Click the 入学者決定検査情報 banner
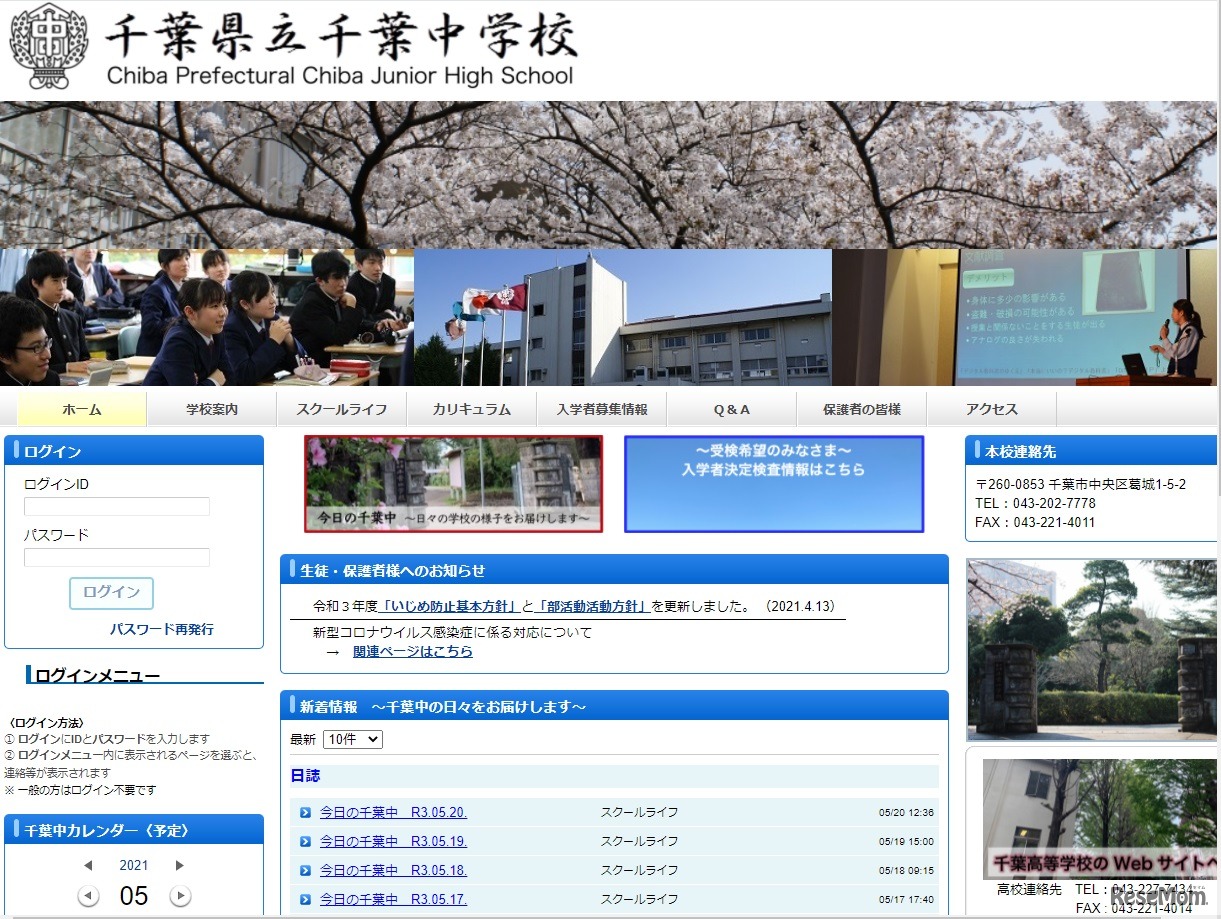 pos(774,484)
